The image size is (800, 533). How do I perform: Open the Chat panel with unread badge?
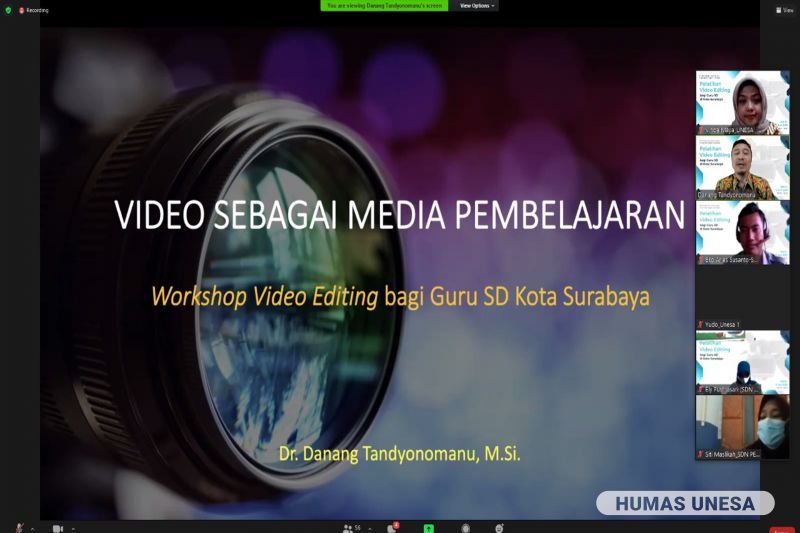(x=392, y=528)
